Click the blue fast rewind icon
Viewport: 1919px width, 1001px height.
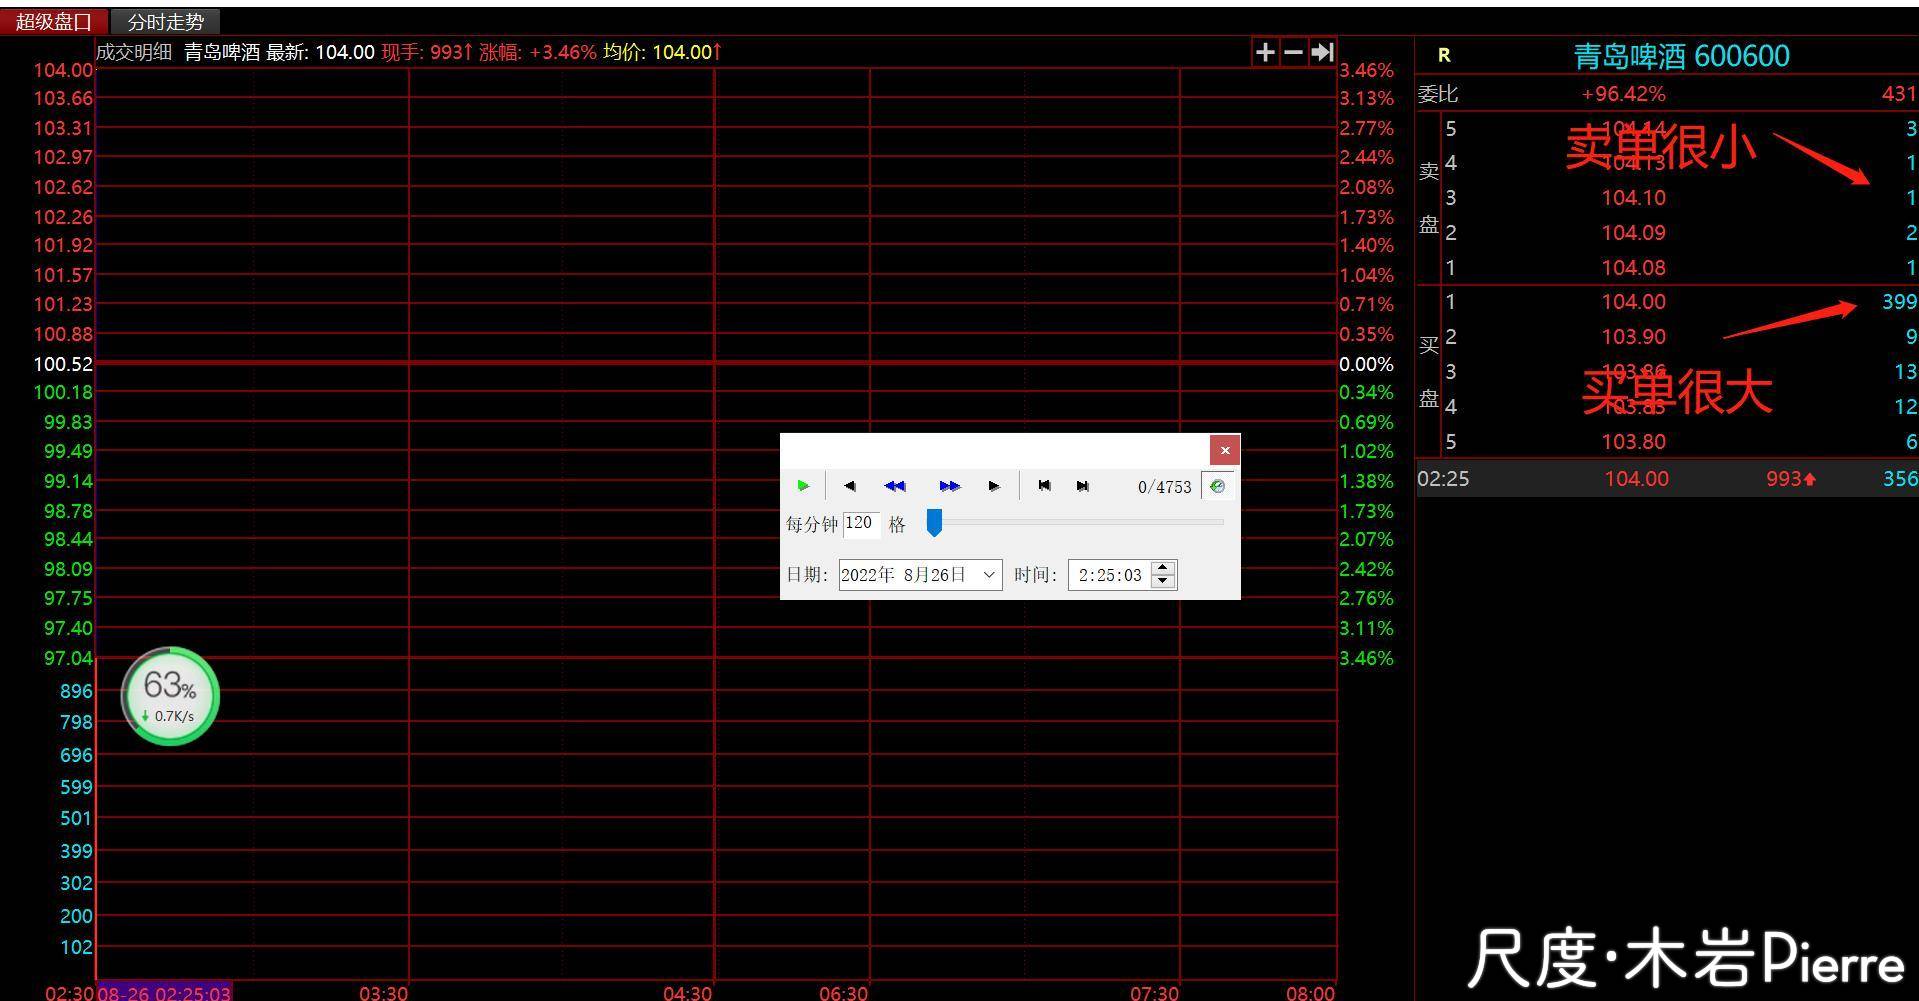[x=894, y=486]
